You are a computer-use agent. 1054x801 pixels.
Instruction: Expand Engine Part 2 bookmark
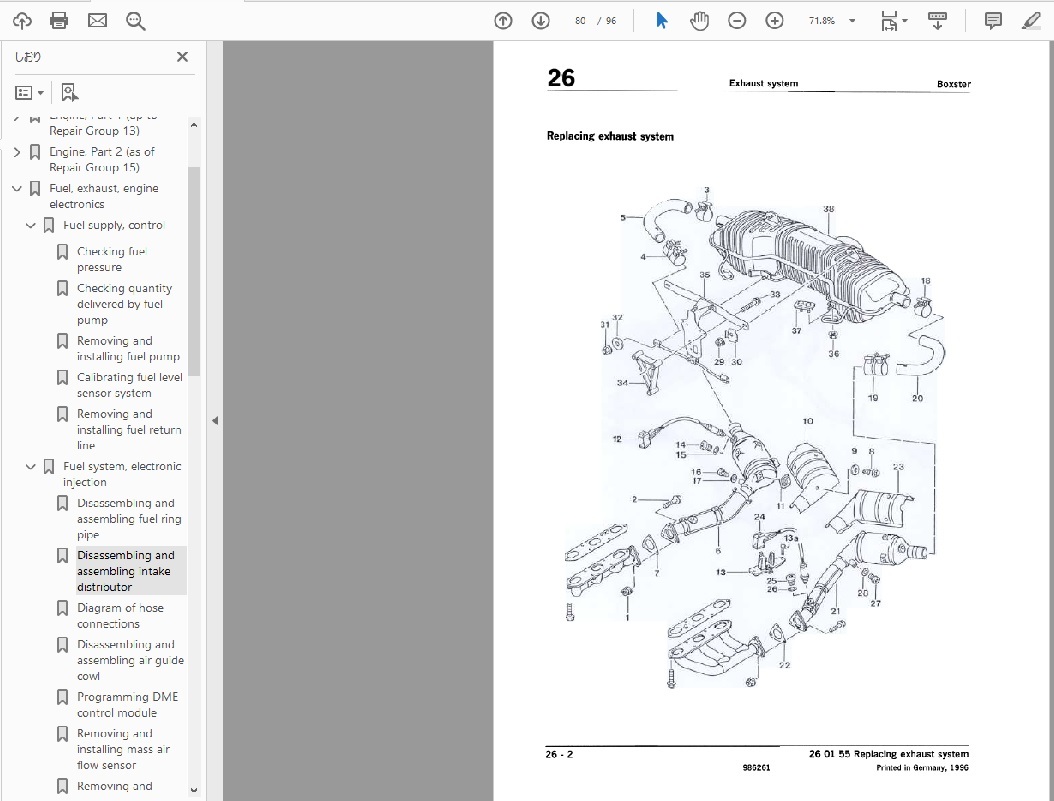click(17, 152)
